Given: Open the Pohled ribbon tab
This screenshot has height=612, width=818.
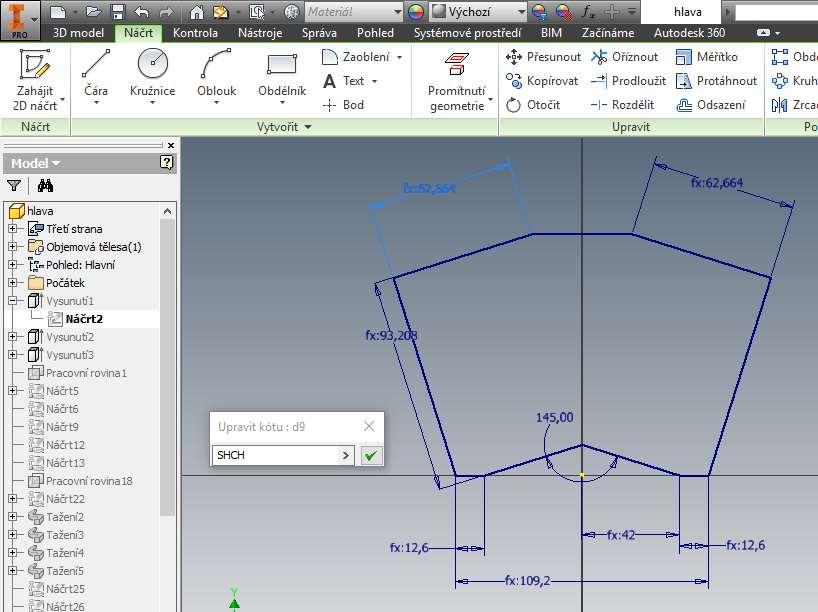Looking at the screenshot, I should click(x=375, y=33).
